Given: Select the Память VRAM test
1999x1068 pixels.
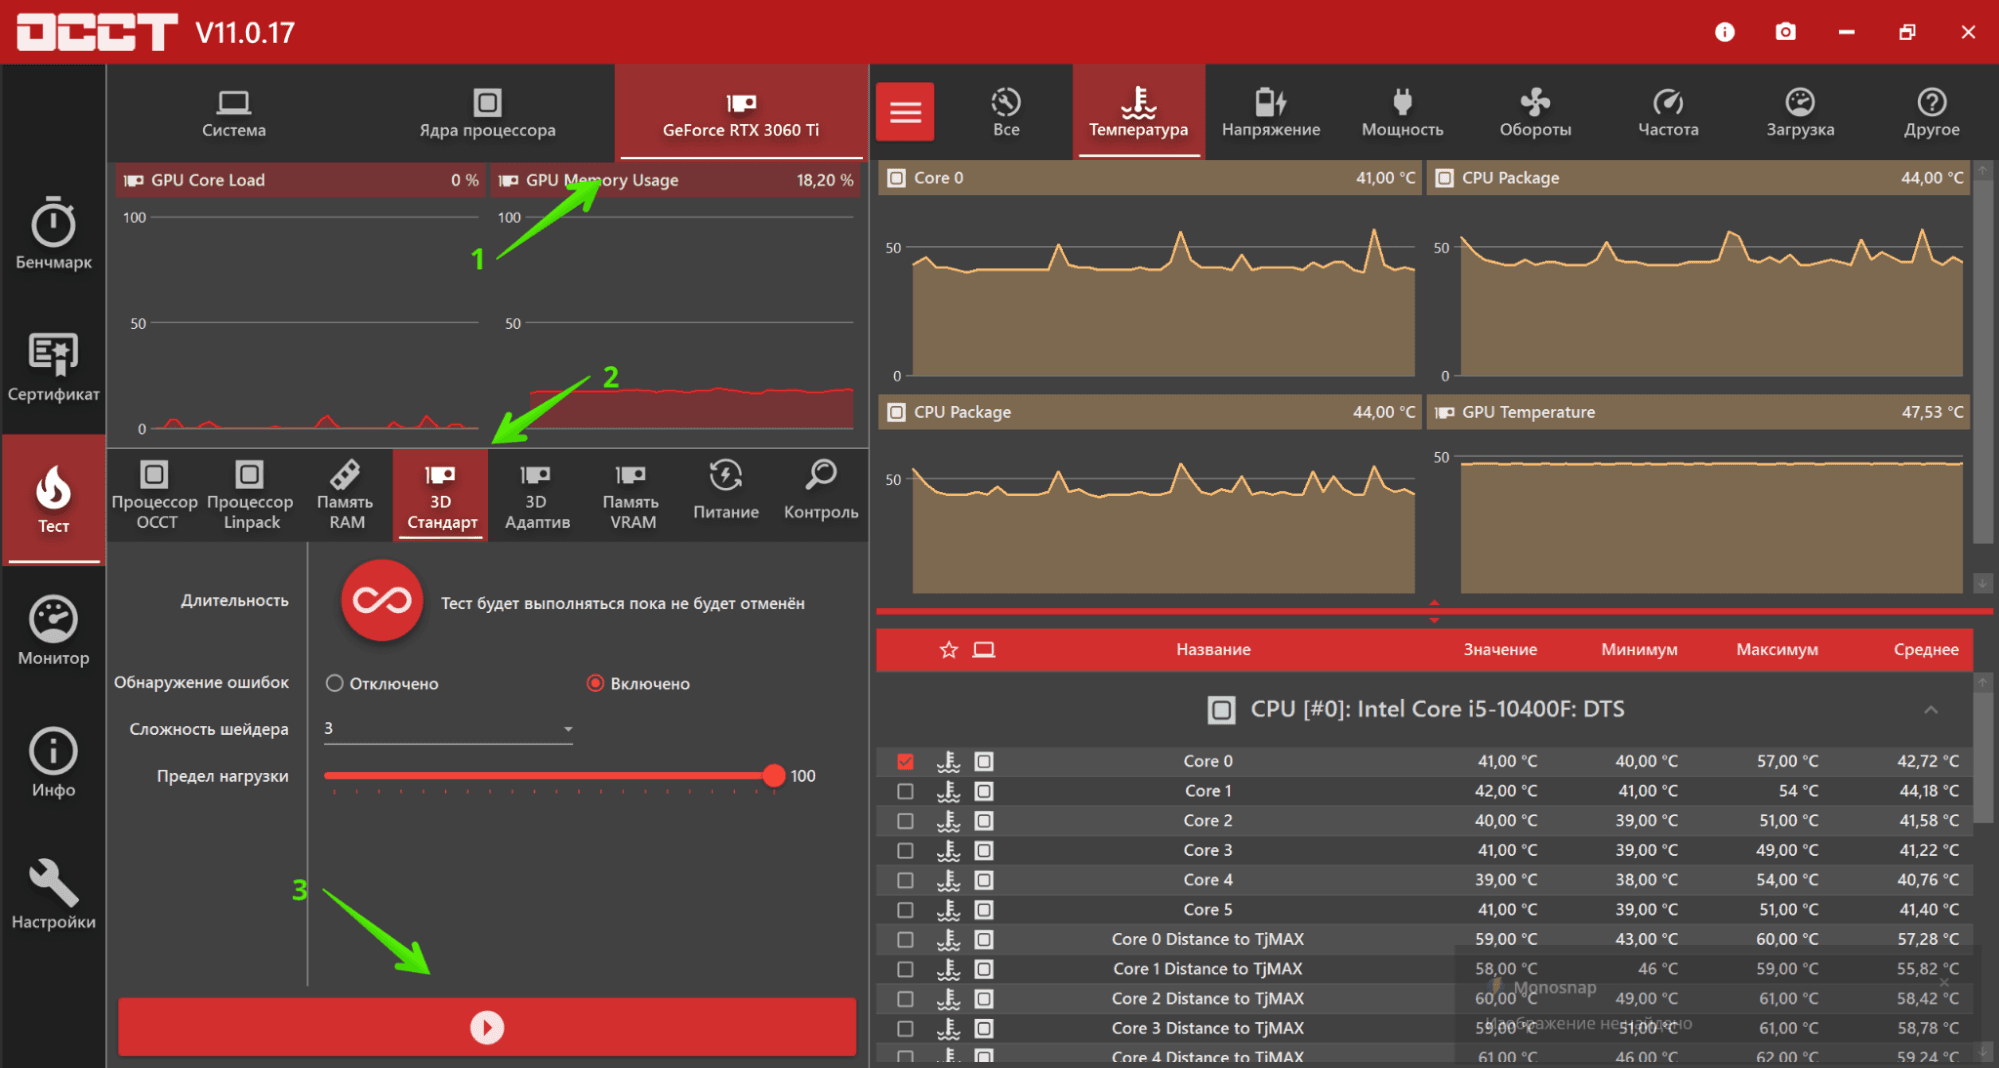Looking at the screenshot, I should [x=632, y=495].
